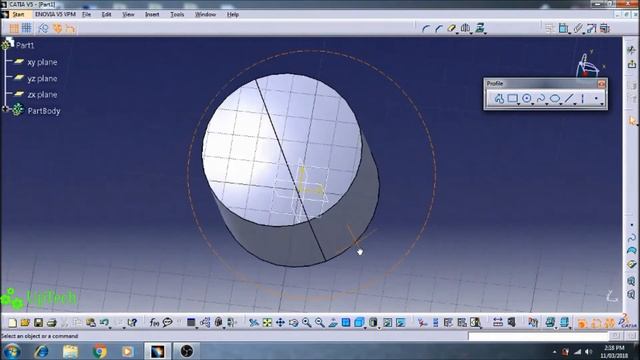Open Mirror tool flyout arrow
Screen dimensions: 640x360
471,33
